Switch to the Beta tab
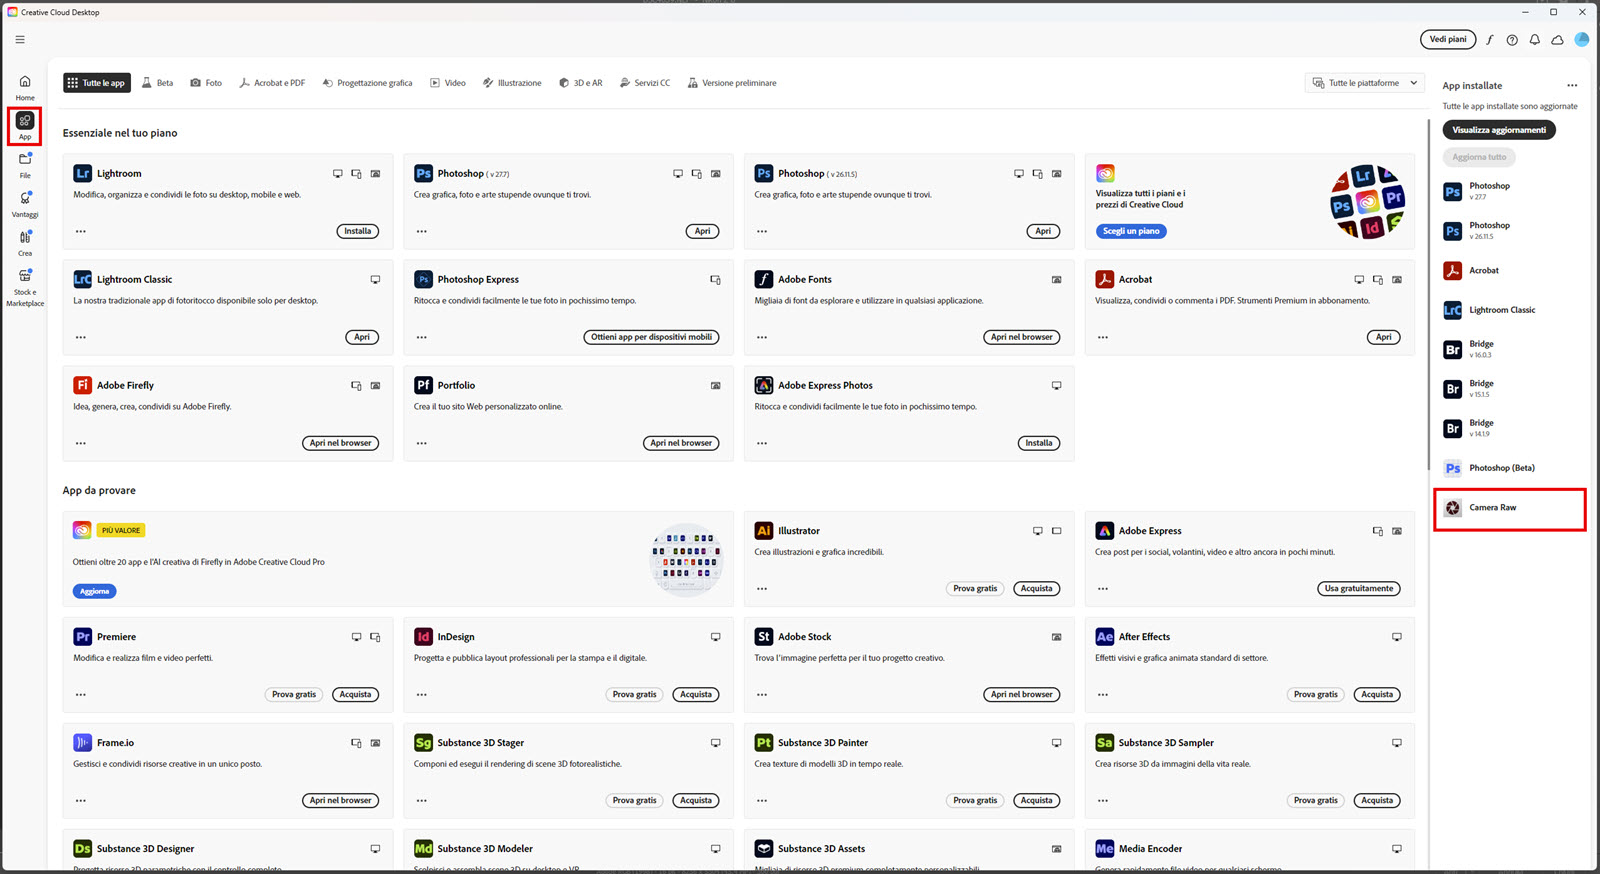This screenshot has height=874, width=1600. pyautogui.click(x=157, y=83)
